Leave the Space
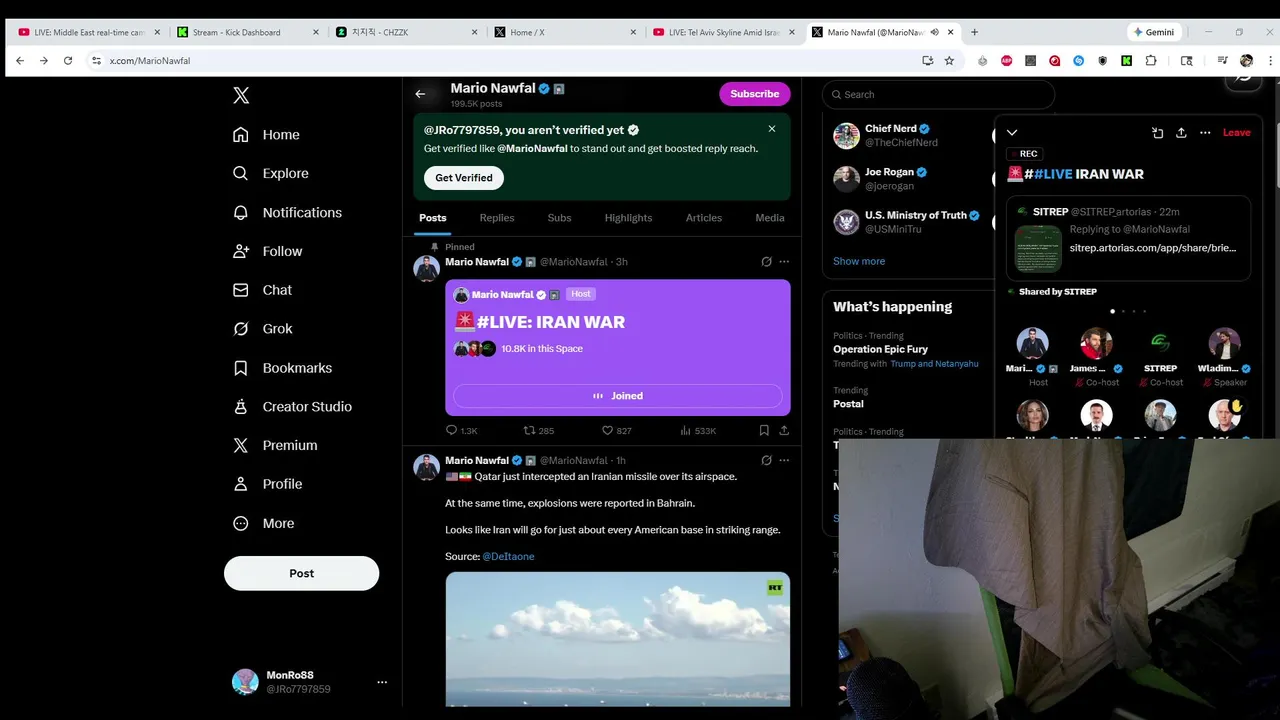The width and height of the screenshot is (1280, 720). pyautogui.click(x=1236, y=132)
